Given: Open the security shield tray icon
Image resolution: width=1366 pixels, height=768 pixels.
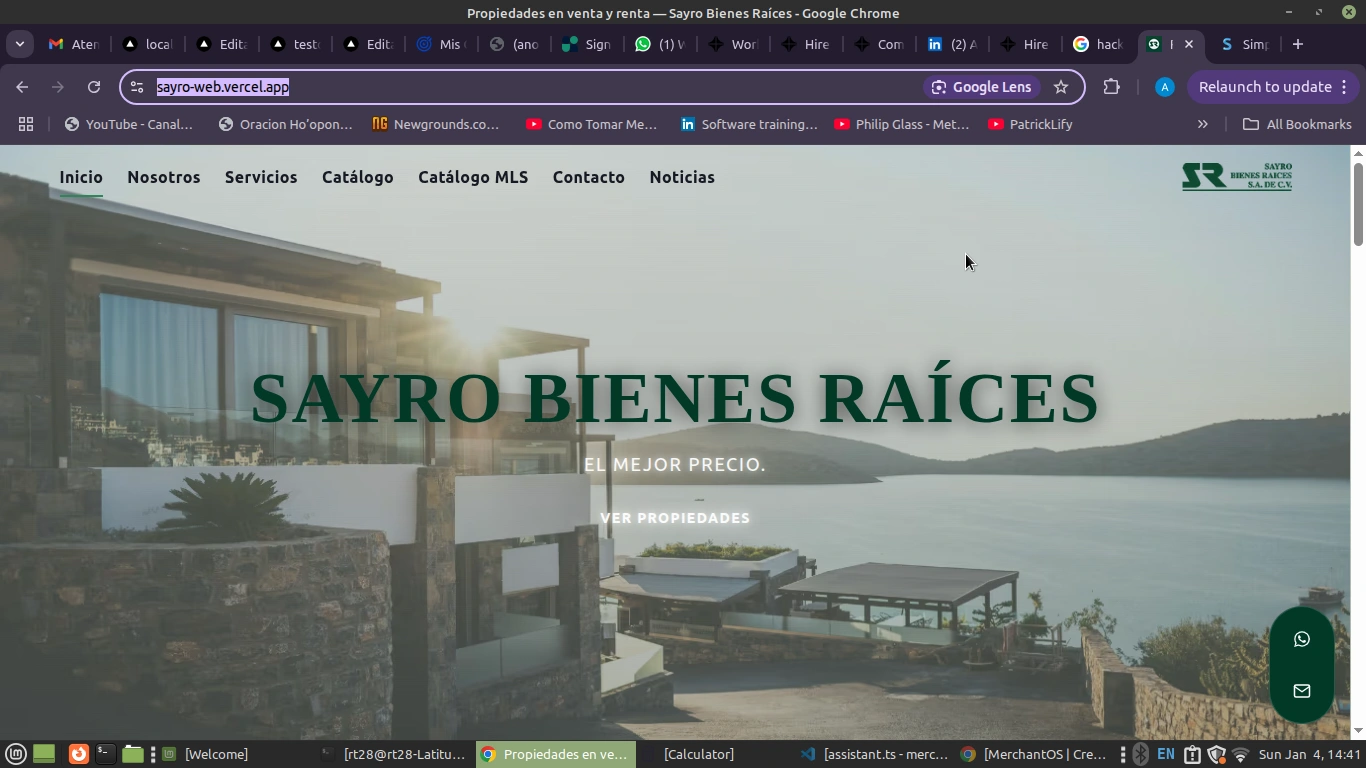Looking at the screenshot, I should (1216, 754).
